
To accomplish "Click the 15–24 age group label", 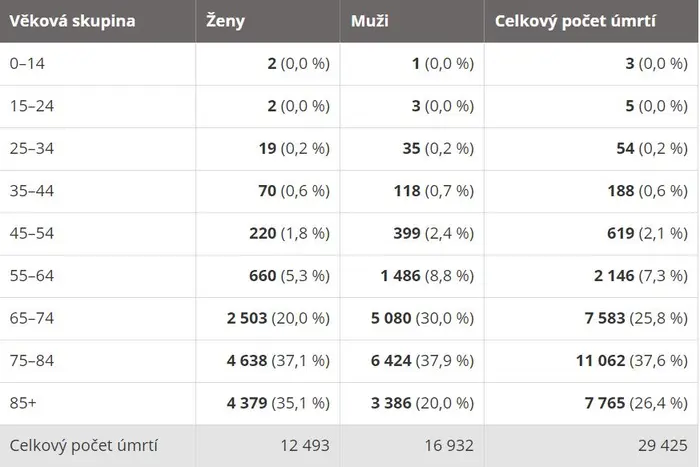I will click(x=32, y=106).
